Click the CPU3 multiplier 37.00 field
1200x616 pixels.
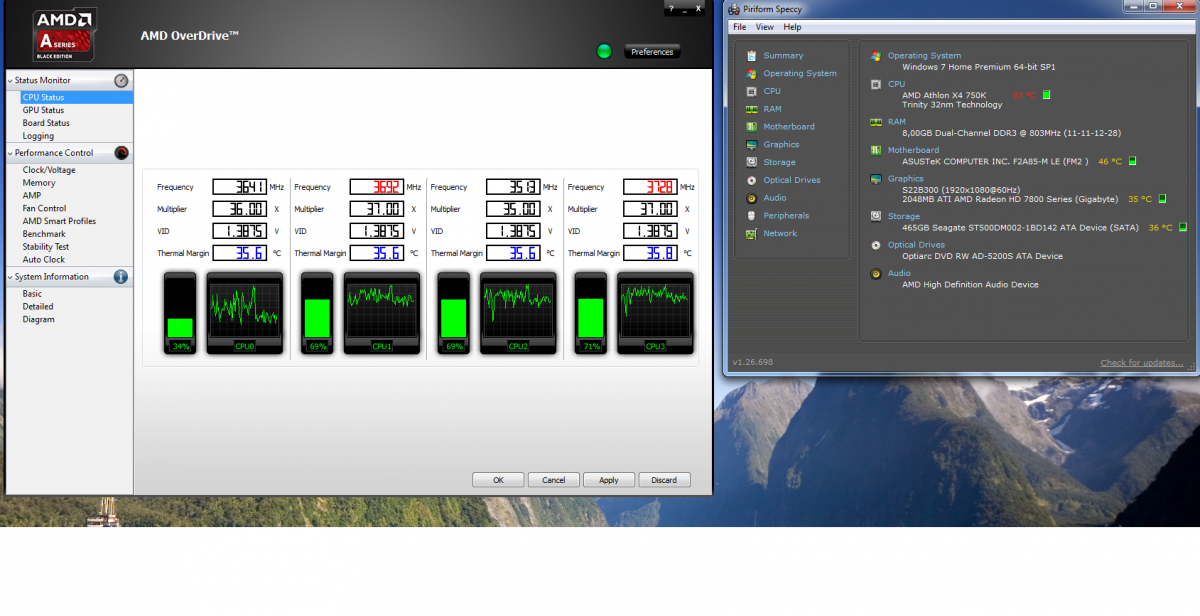pos(649,209)
